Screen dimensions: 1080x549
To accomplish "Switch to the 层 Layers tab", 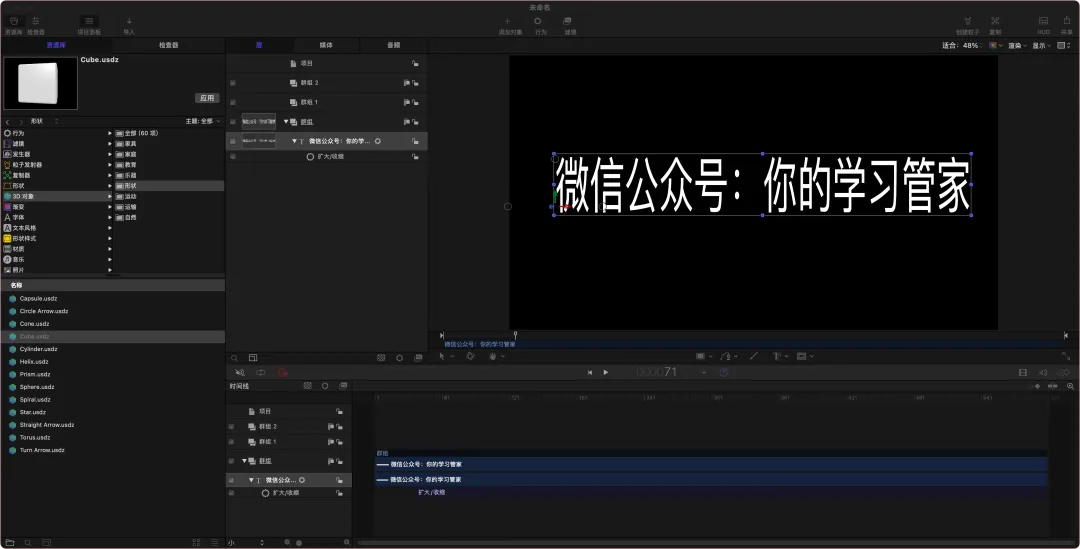I will click(x=259, y=45).
